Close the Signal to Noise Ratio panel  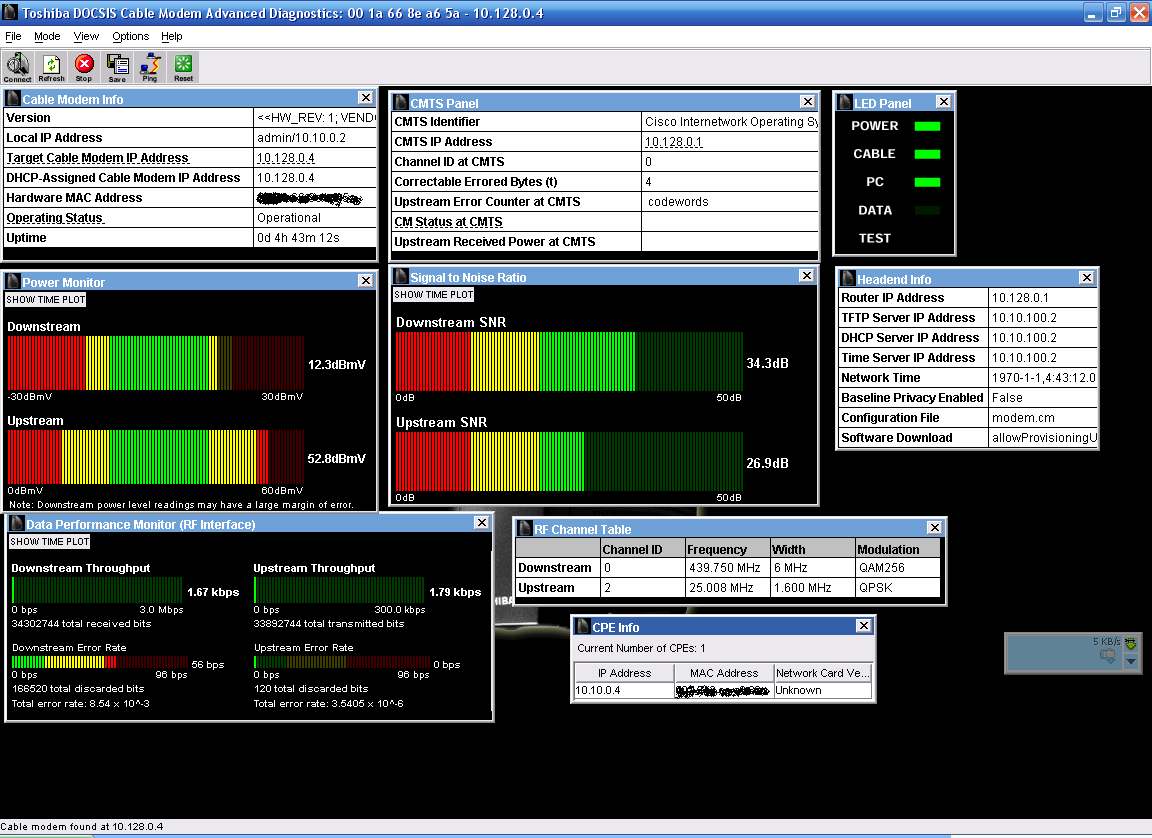(807, 275)
